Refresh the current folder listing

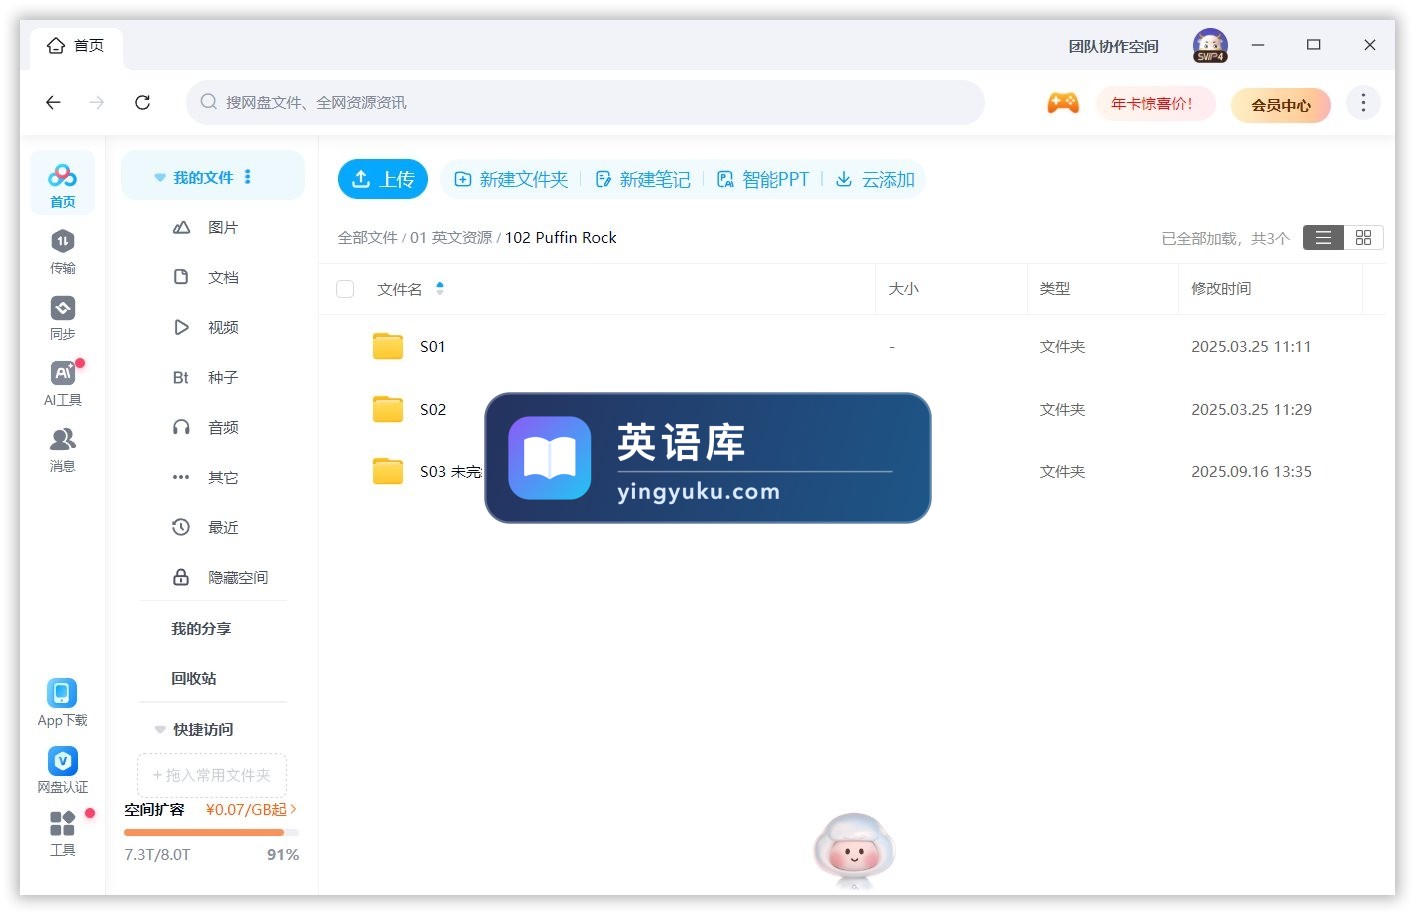click(142, 102)
